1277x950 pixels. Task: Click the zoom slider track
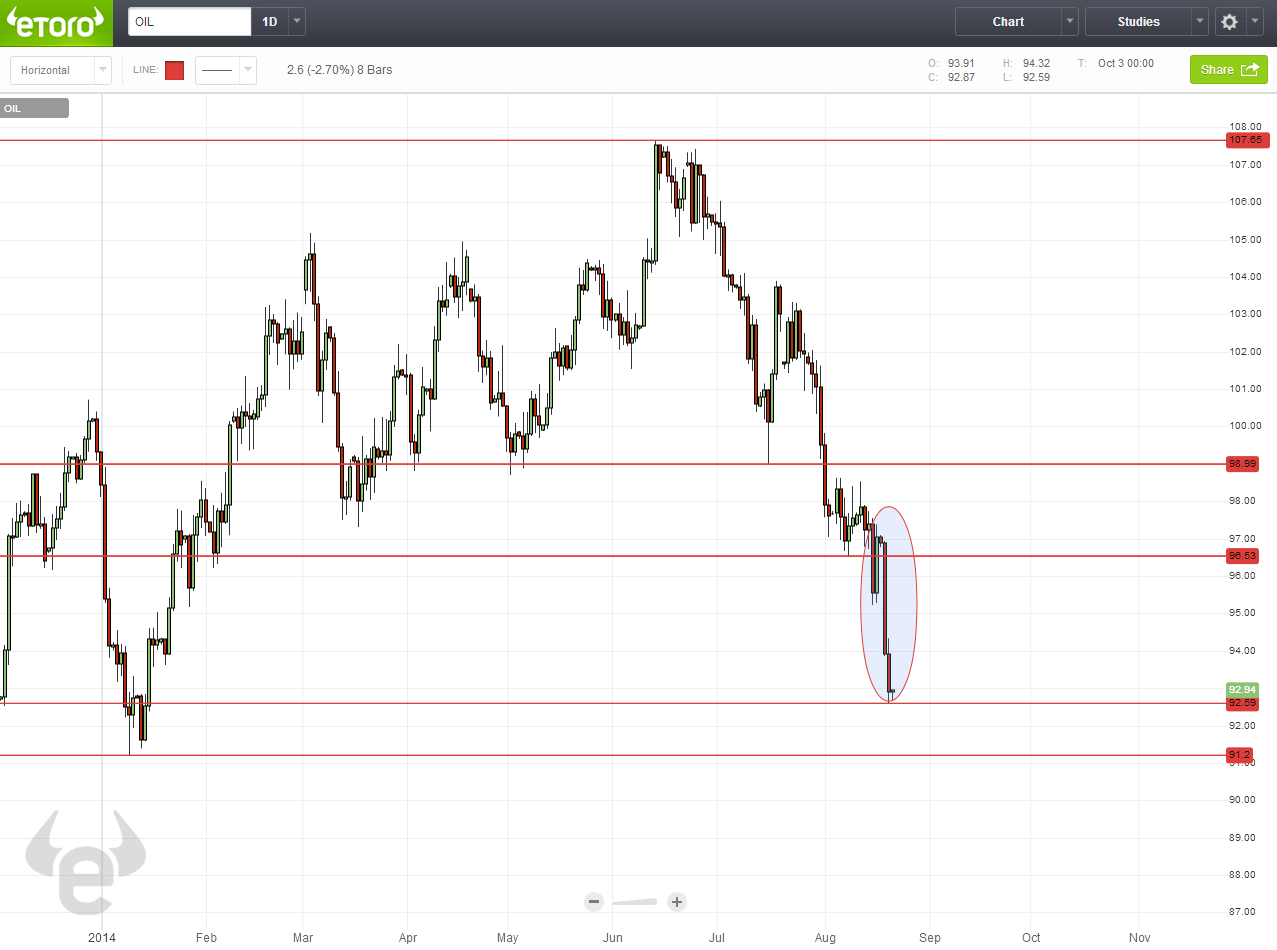635,902
